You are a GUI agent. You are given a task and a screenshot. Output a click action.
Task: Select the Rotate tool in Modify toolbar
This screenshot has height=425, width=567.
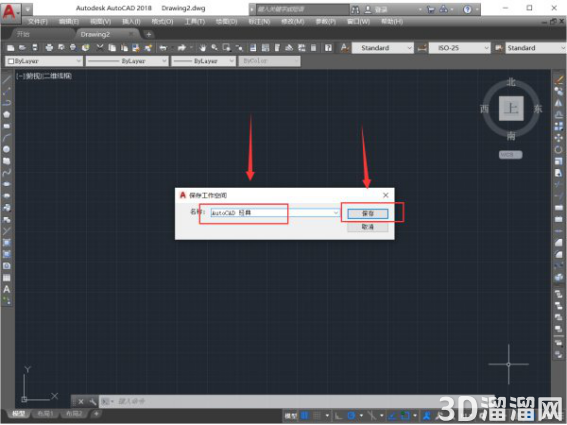(559, 149)
